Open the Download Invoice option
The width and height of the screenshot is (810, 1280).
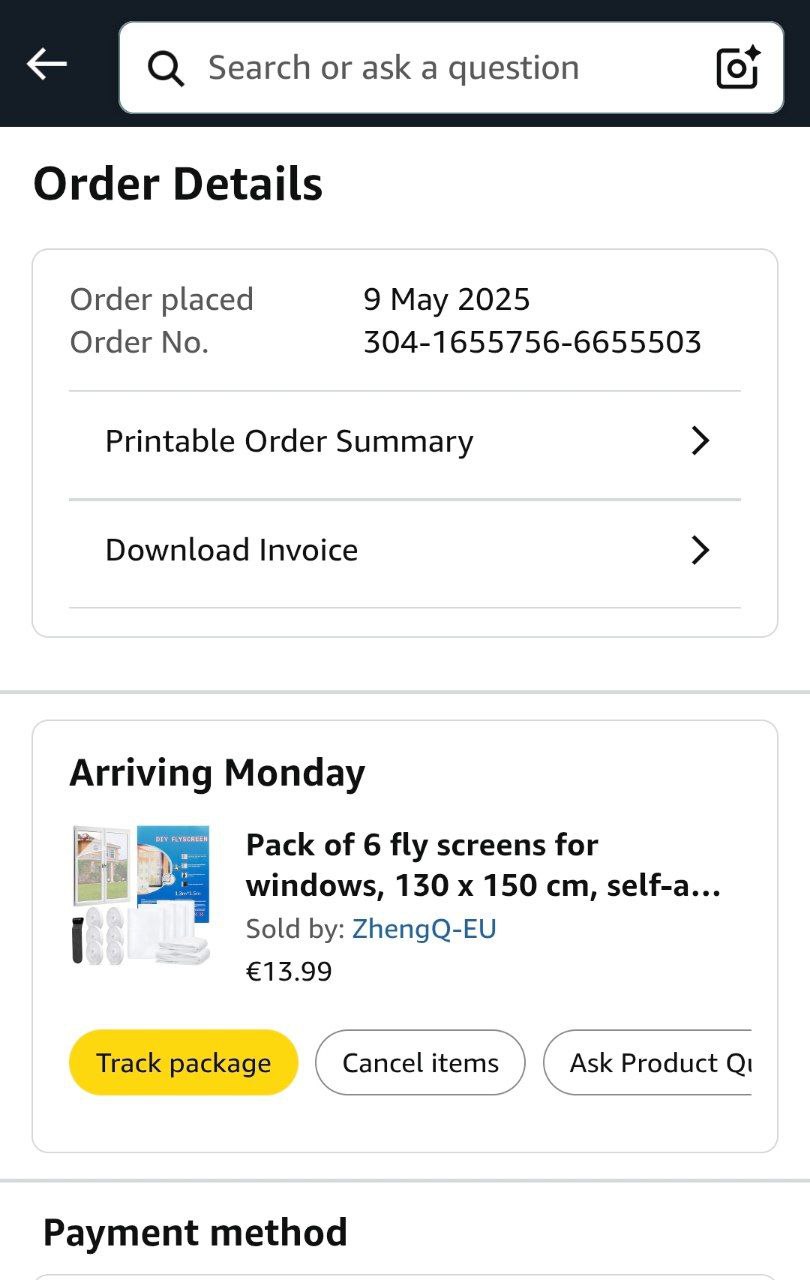[x=231, y=550]
